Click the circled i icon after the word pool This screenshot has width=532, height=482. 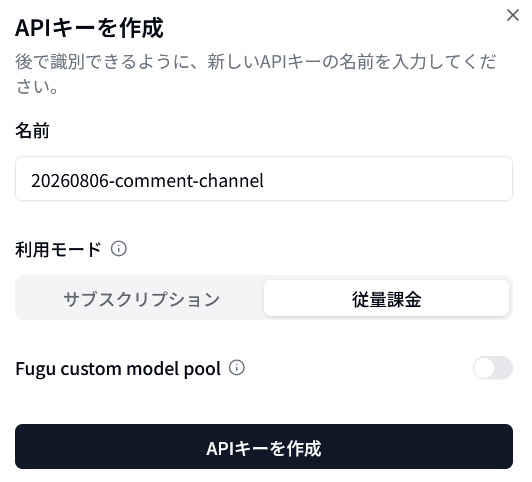coord(236,367)
